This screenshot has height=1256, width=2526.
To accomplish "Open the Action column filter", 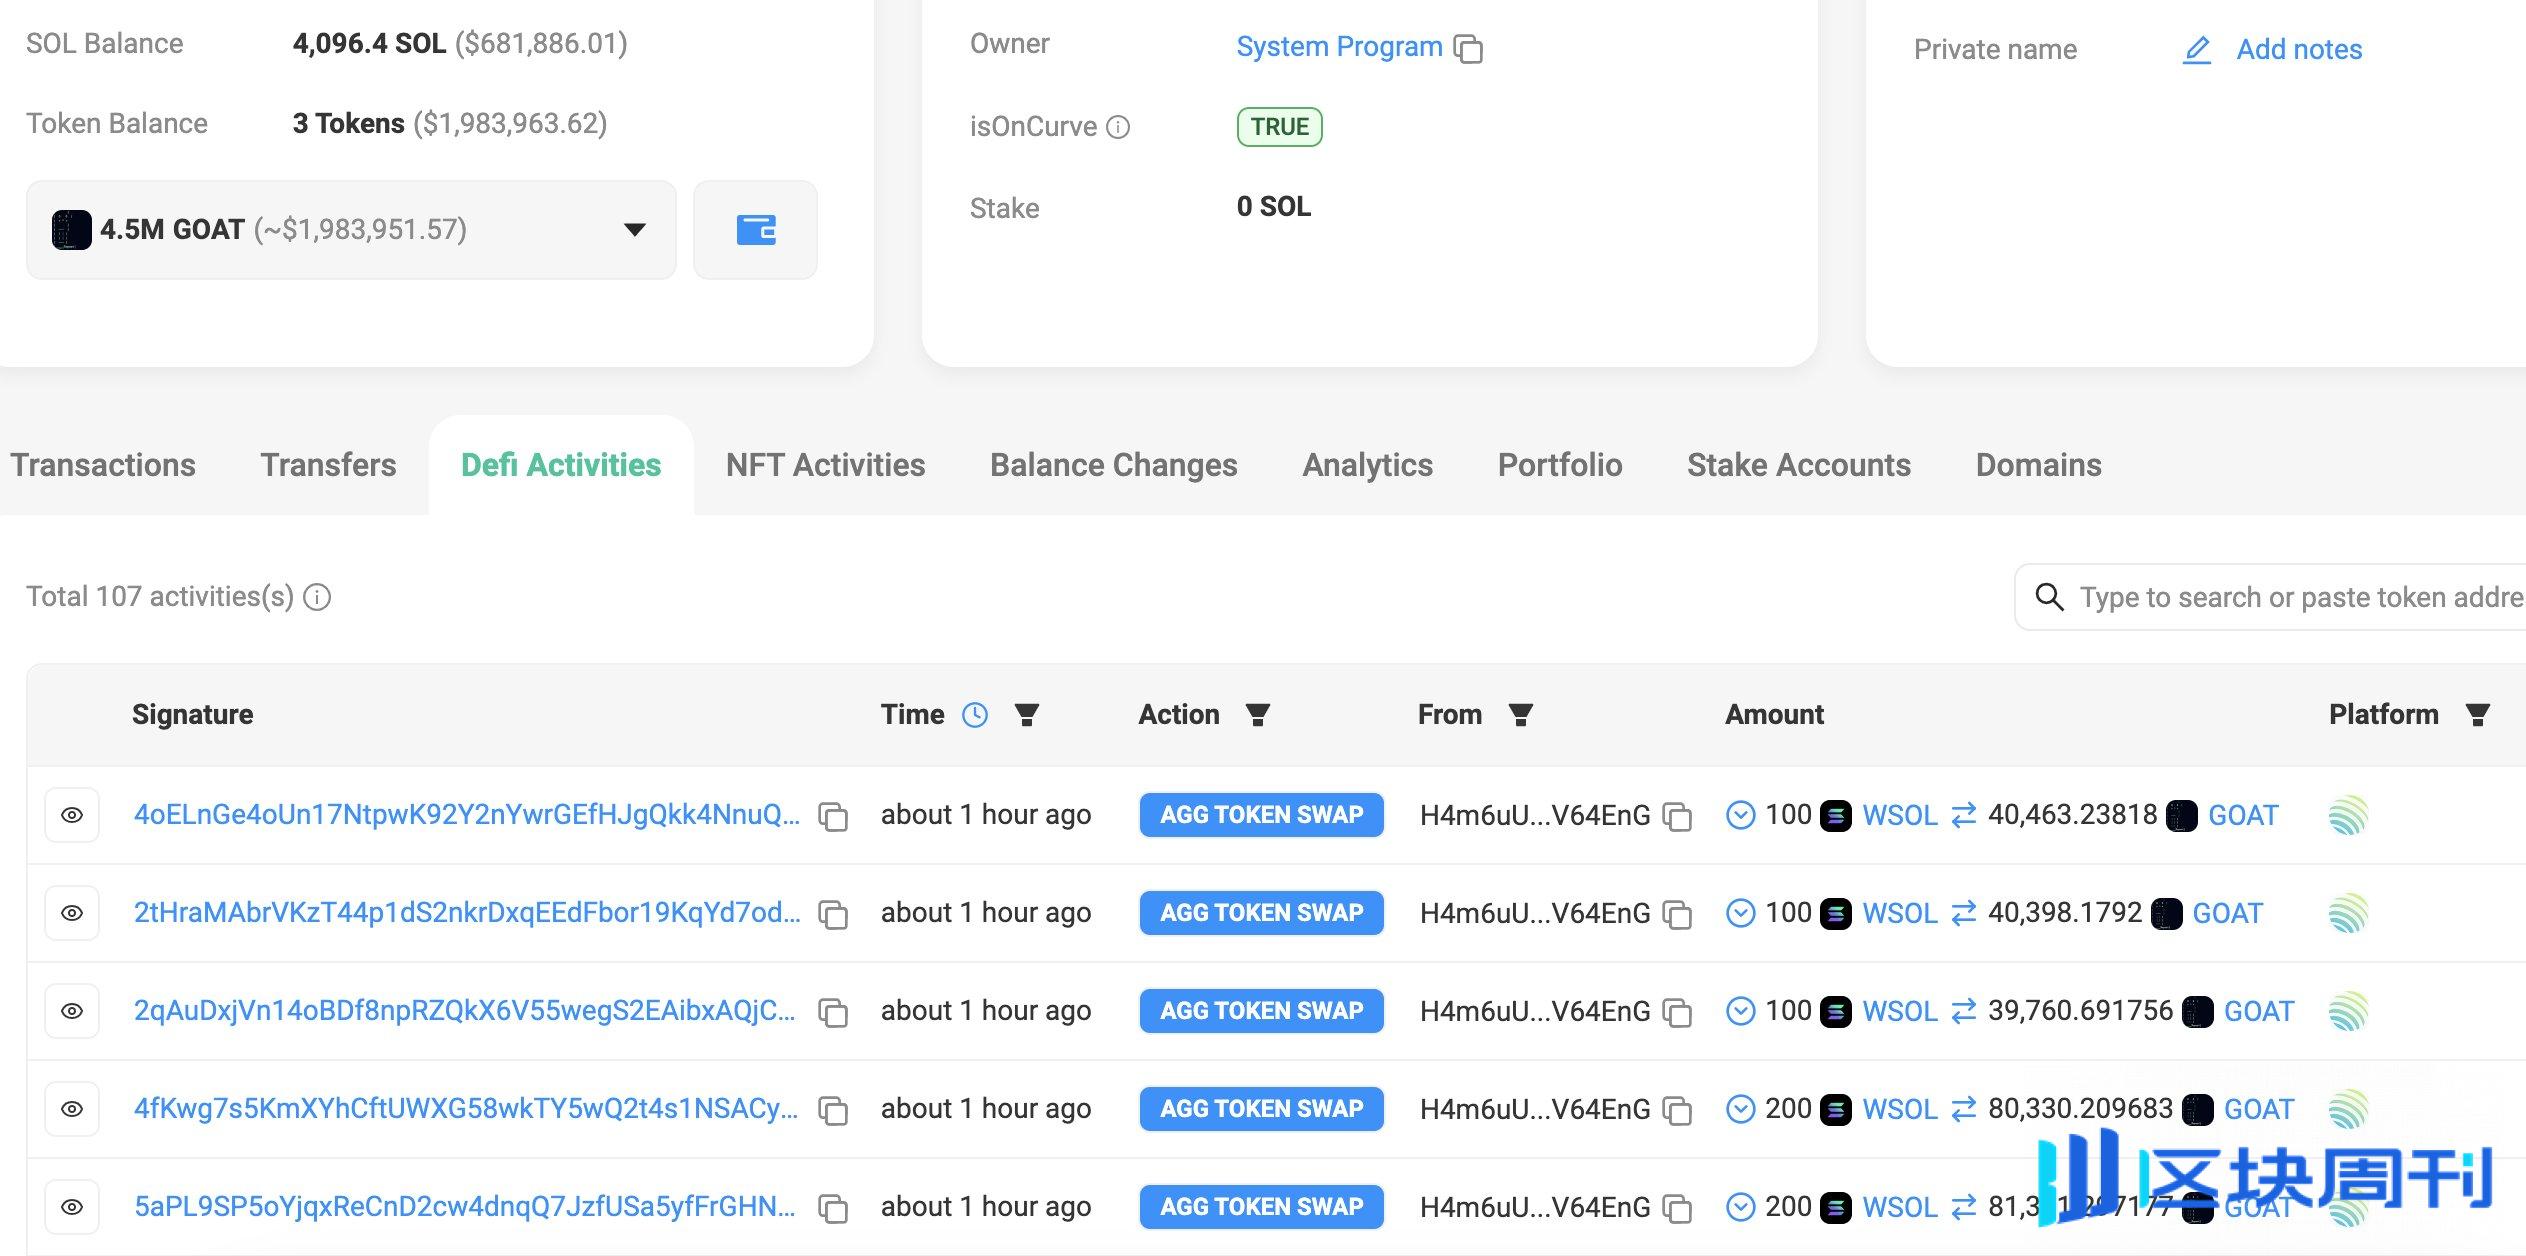I will point(1258,715).
